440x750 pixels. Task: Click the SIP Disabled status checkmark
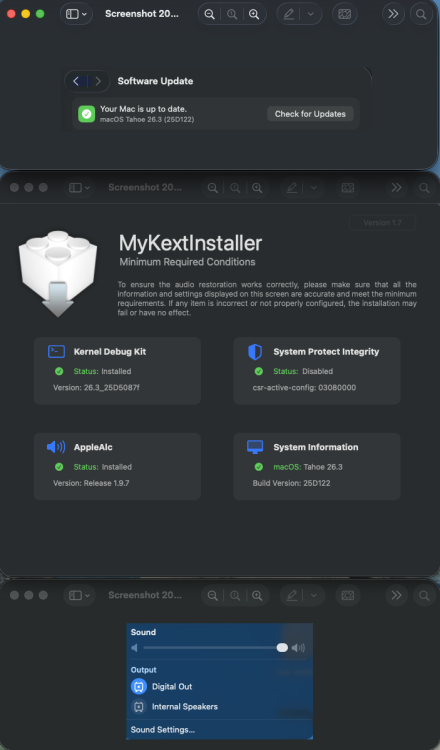(x=259, y=371)
